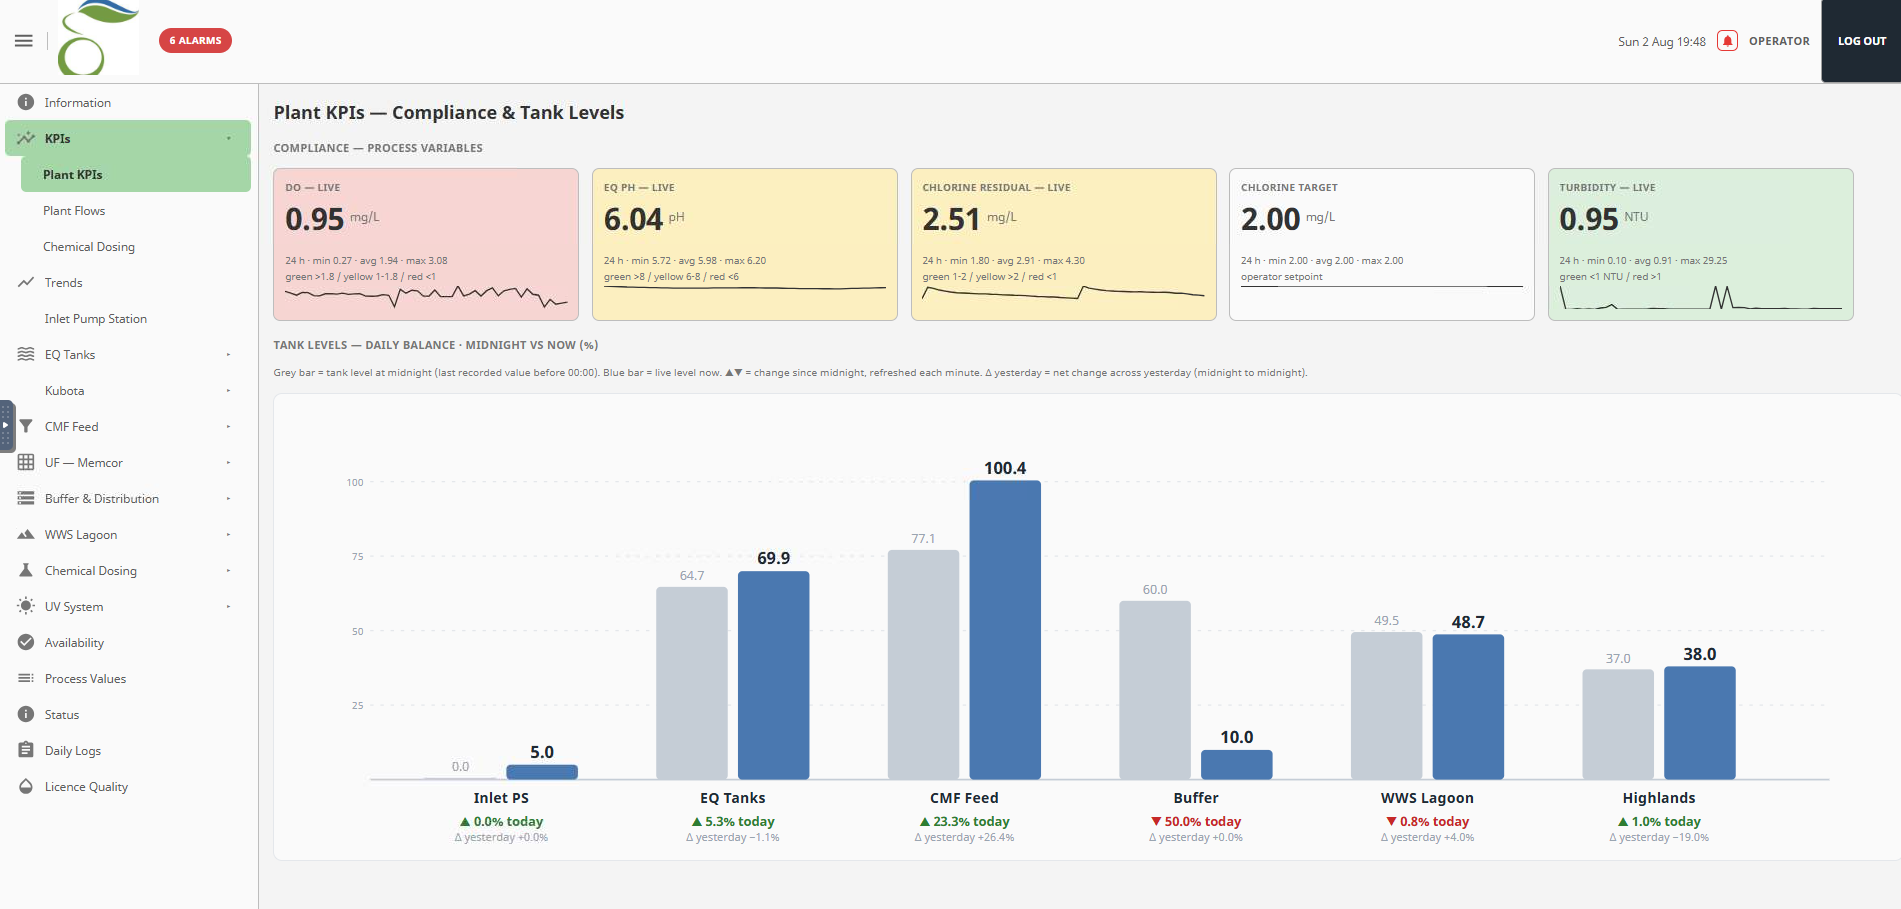1901x909 pixels.
Task: Click the Information circle icon
Action: [x=26, y=102]
